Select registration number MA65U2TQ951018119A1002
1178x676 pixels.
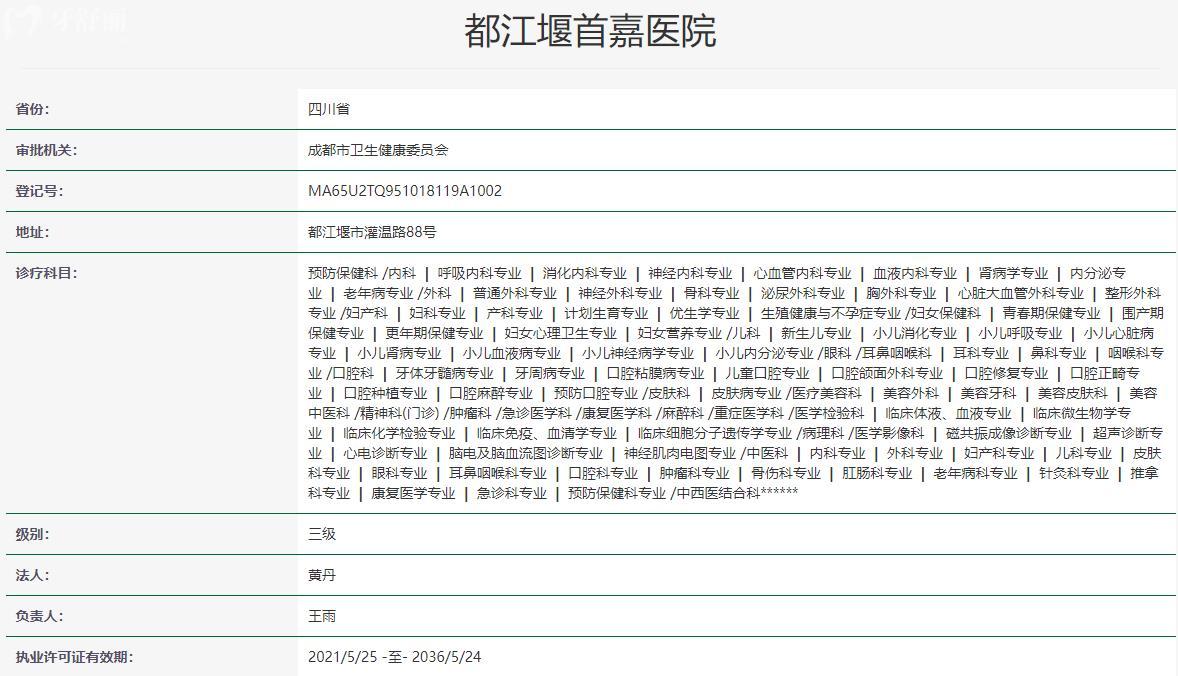405,191
